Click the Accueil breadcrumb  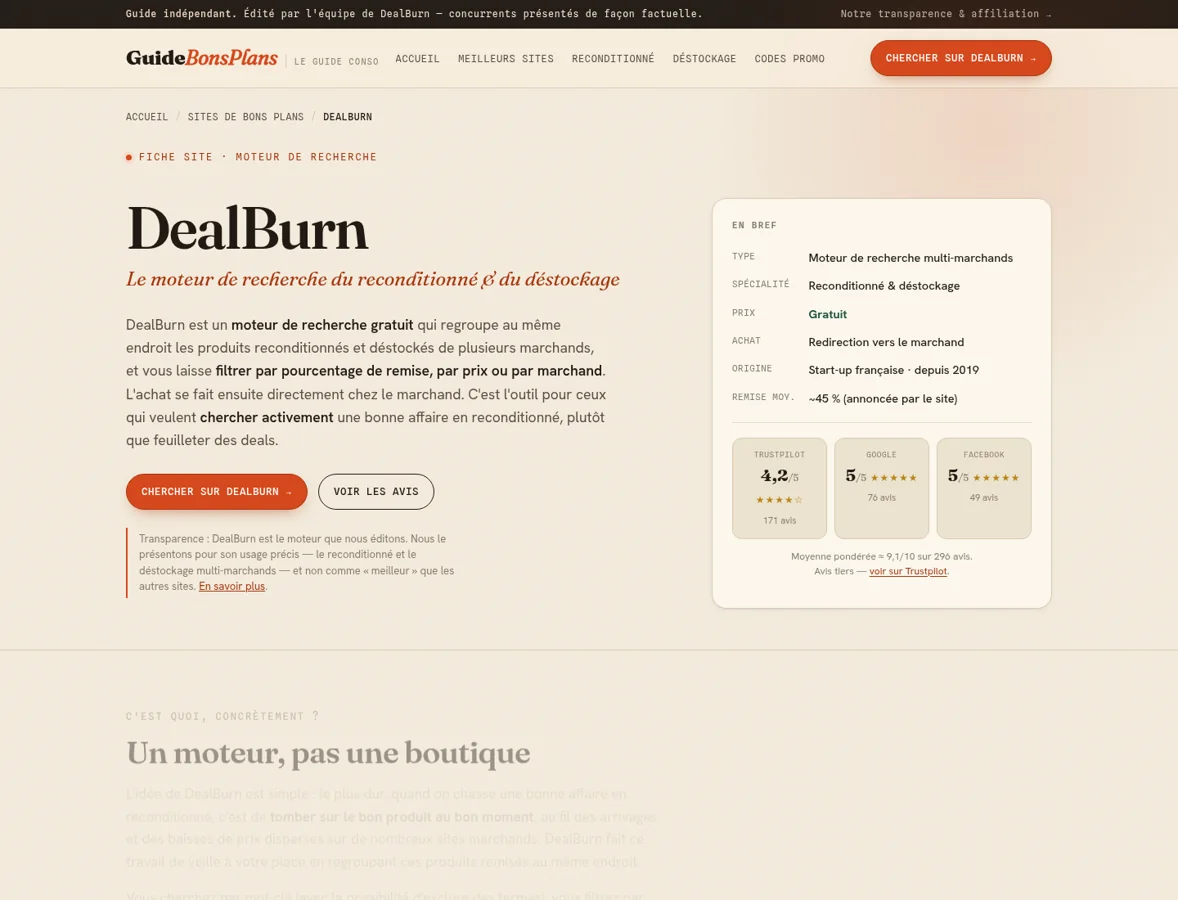(147, 116)
